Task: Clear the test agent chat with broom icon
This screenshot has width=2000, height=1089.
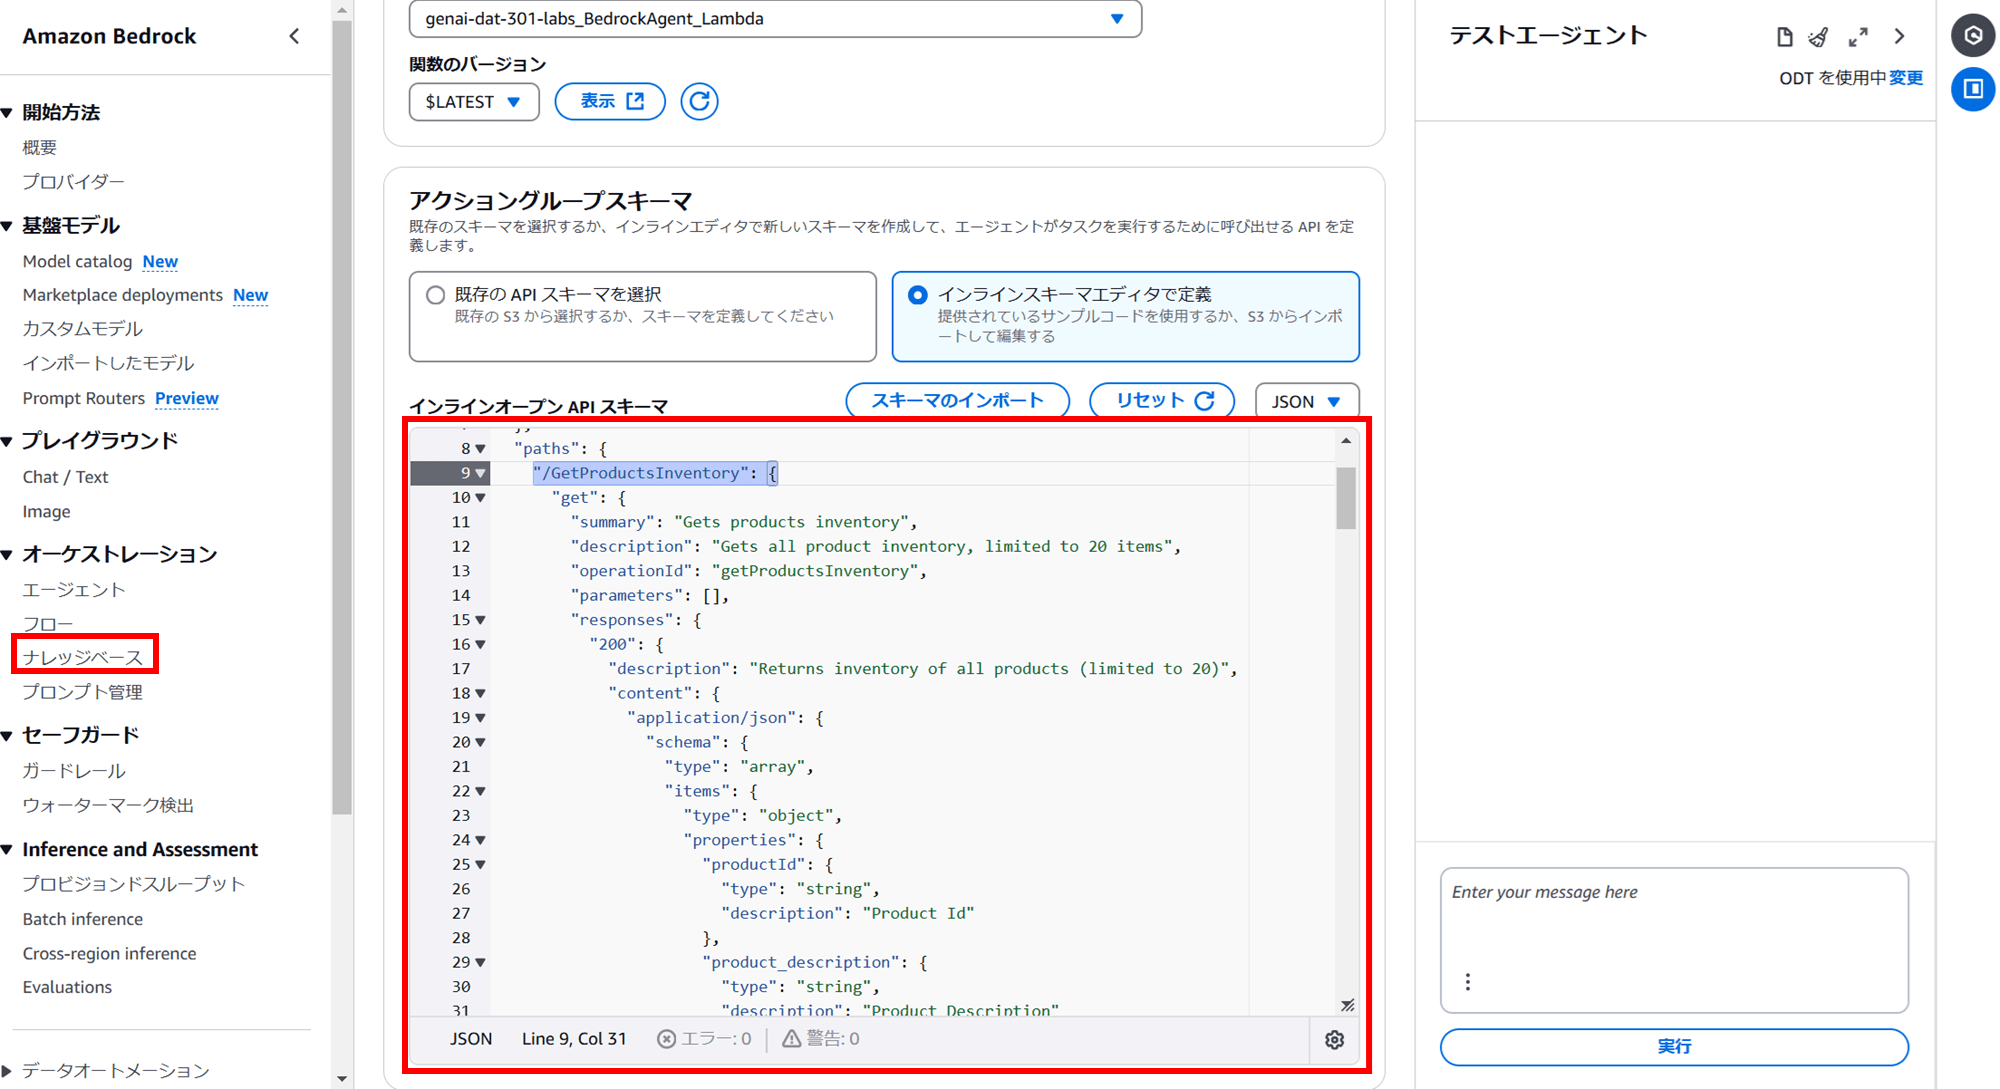Action: click(1819, 37)
